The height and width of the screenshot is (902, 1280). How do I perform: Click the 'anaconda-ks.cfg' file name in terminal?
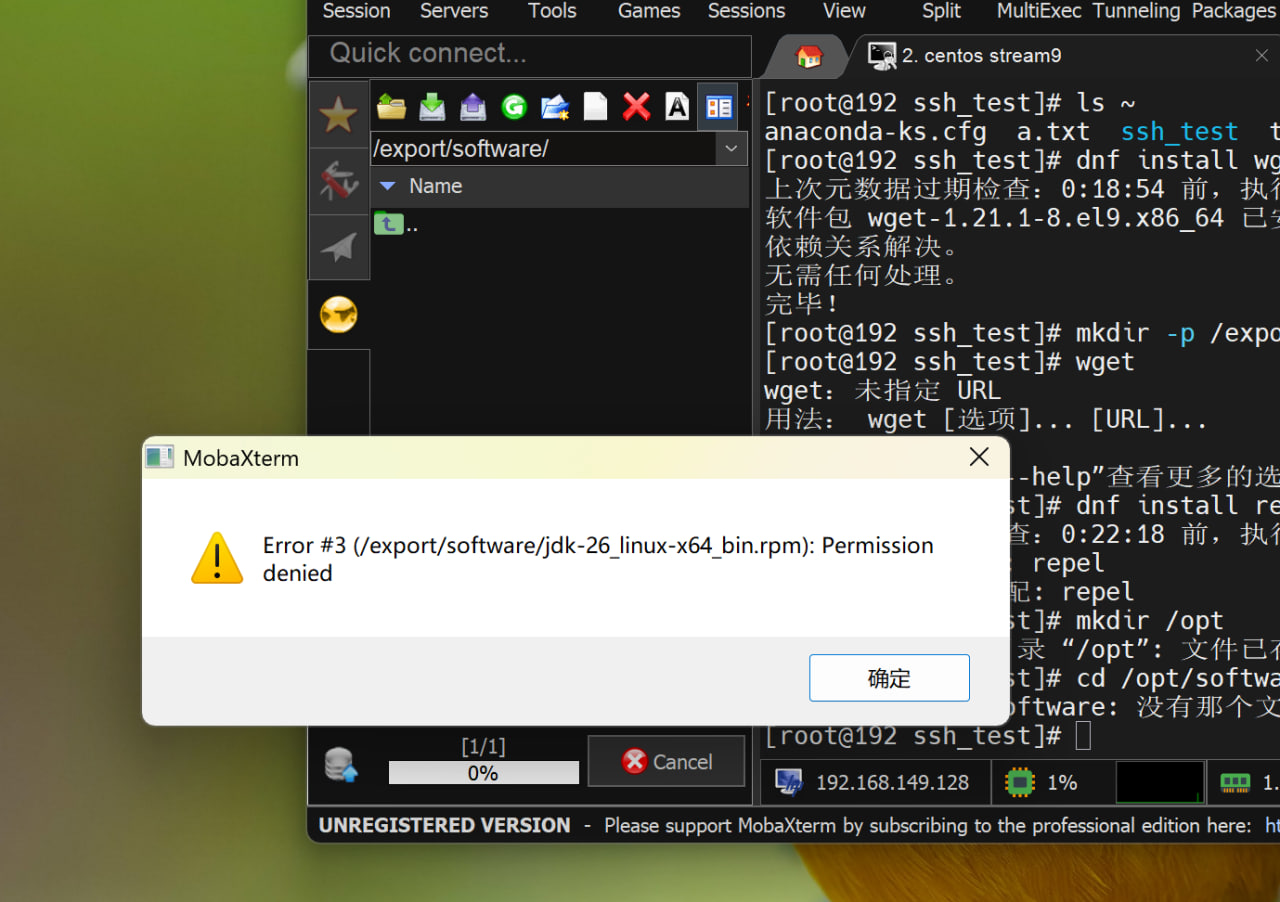(875, 131)
